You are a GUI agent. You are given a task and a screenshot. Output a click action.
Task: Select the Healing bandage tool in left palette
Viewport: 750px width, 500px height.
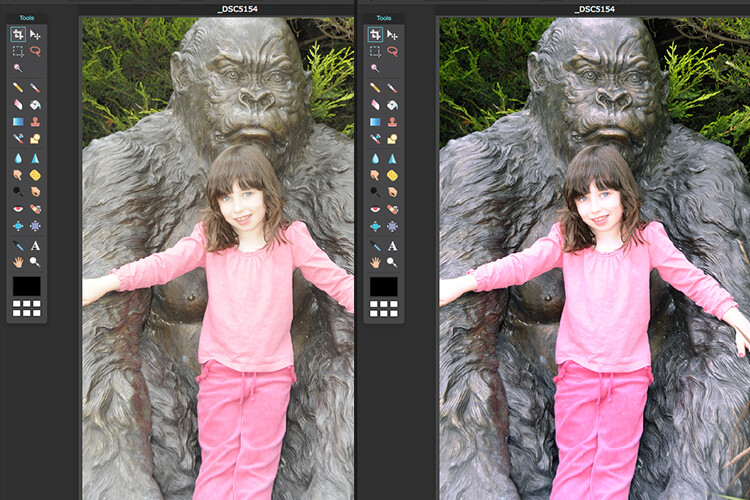click(x=35, y=209)
